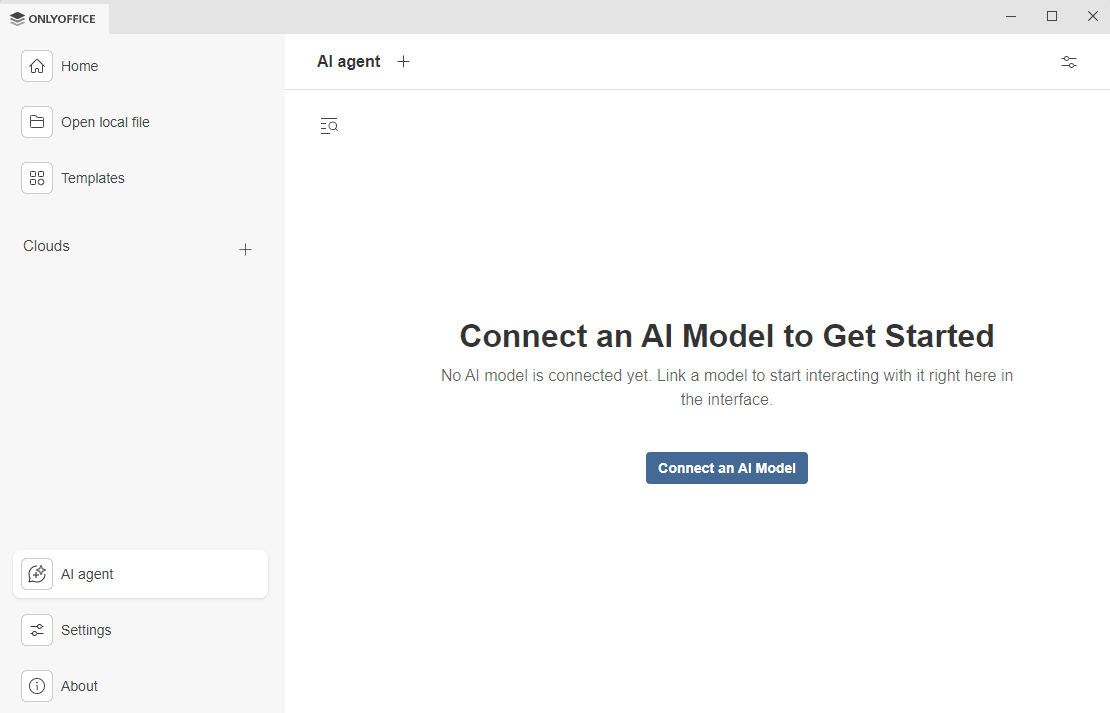Open the chat search icon
The width and height of the screenshot is (1110, 713).
(329, 125)
